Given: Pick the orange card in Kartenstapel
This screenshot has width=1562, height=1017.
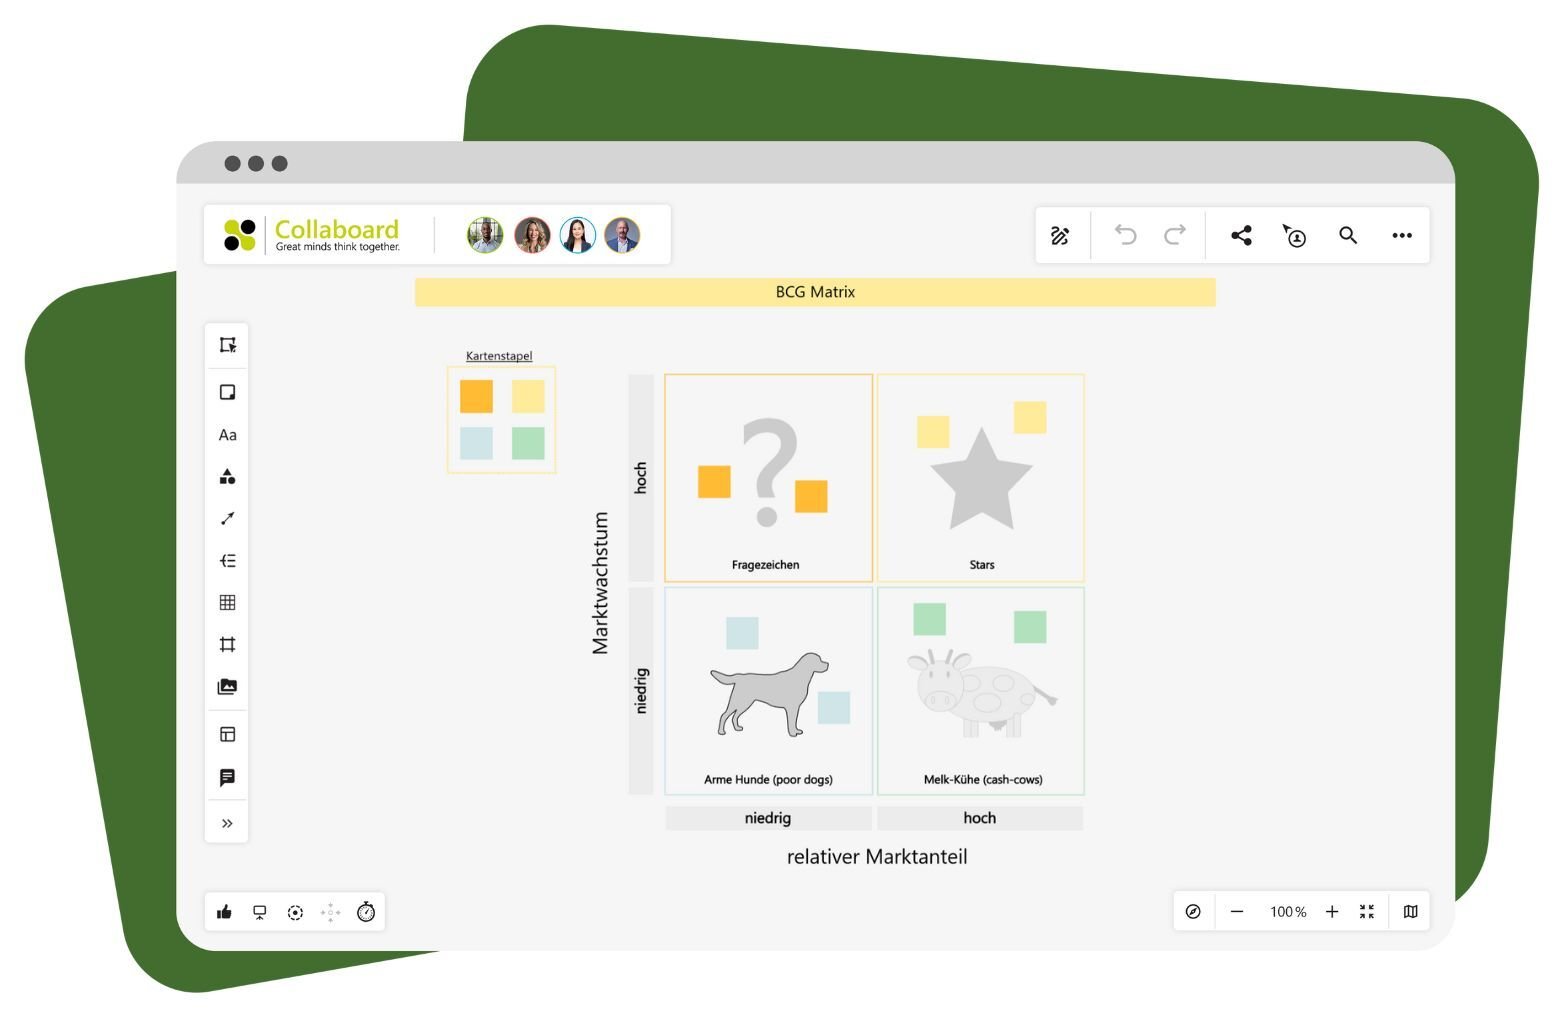Looking at the screenshot, I should (476, 396).
